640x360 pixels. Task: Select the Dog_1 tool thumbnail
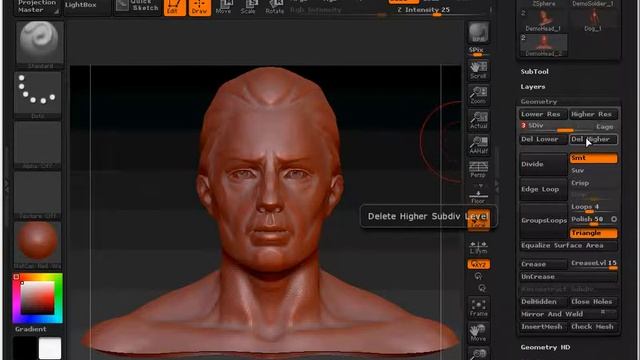593,21
